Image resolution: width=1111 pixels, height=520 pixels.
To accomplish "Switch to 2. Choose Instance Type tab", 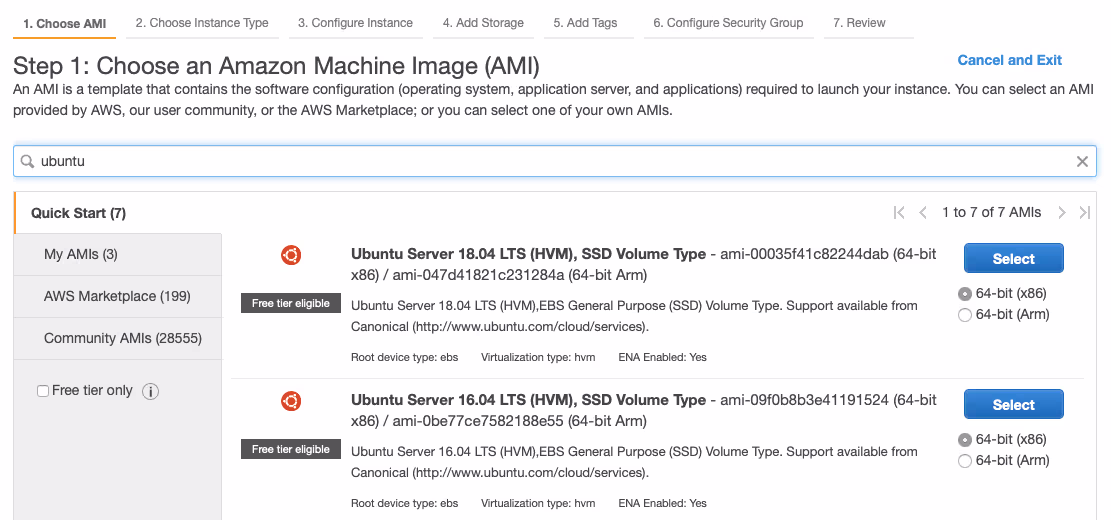I will point(202,23).
